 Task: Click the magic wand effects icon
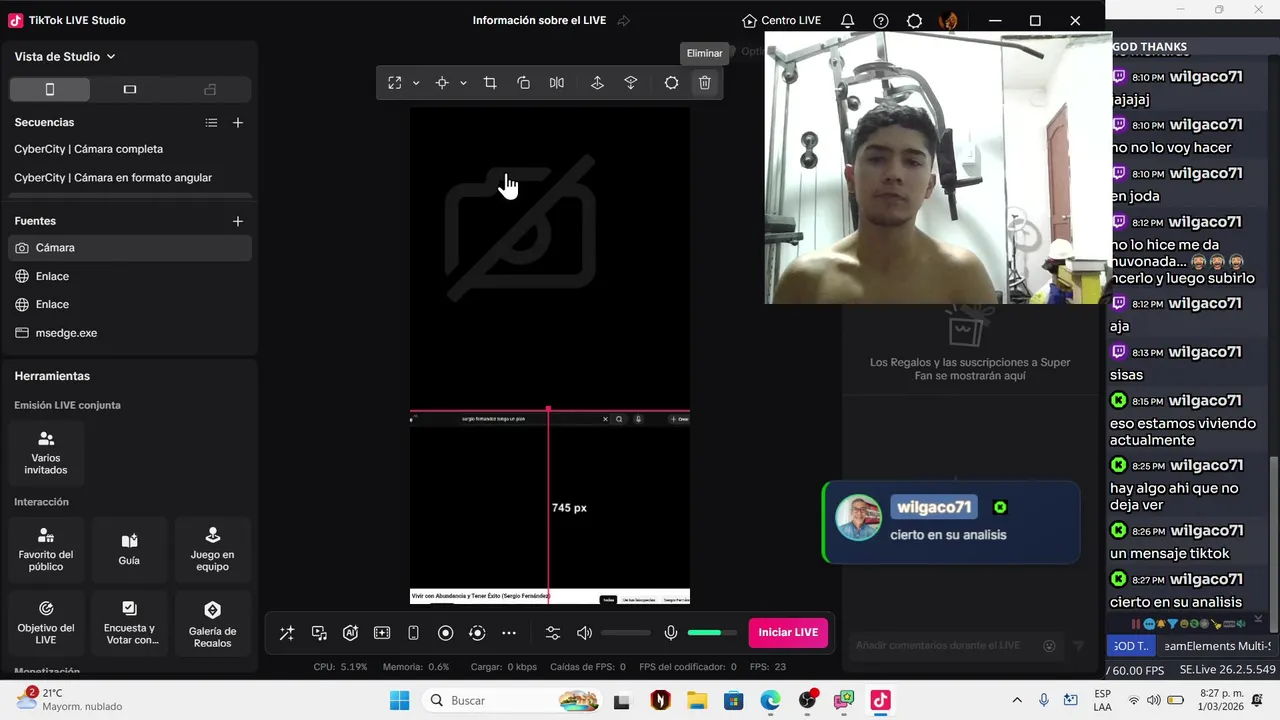[287, 633]
